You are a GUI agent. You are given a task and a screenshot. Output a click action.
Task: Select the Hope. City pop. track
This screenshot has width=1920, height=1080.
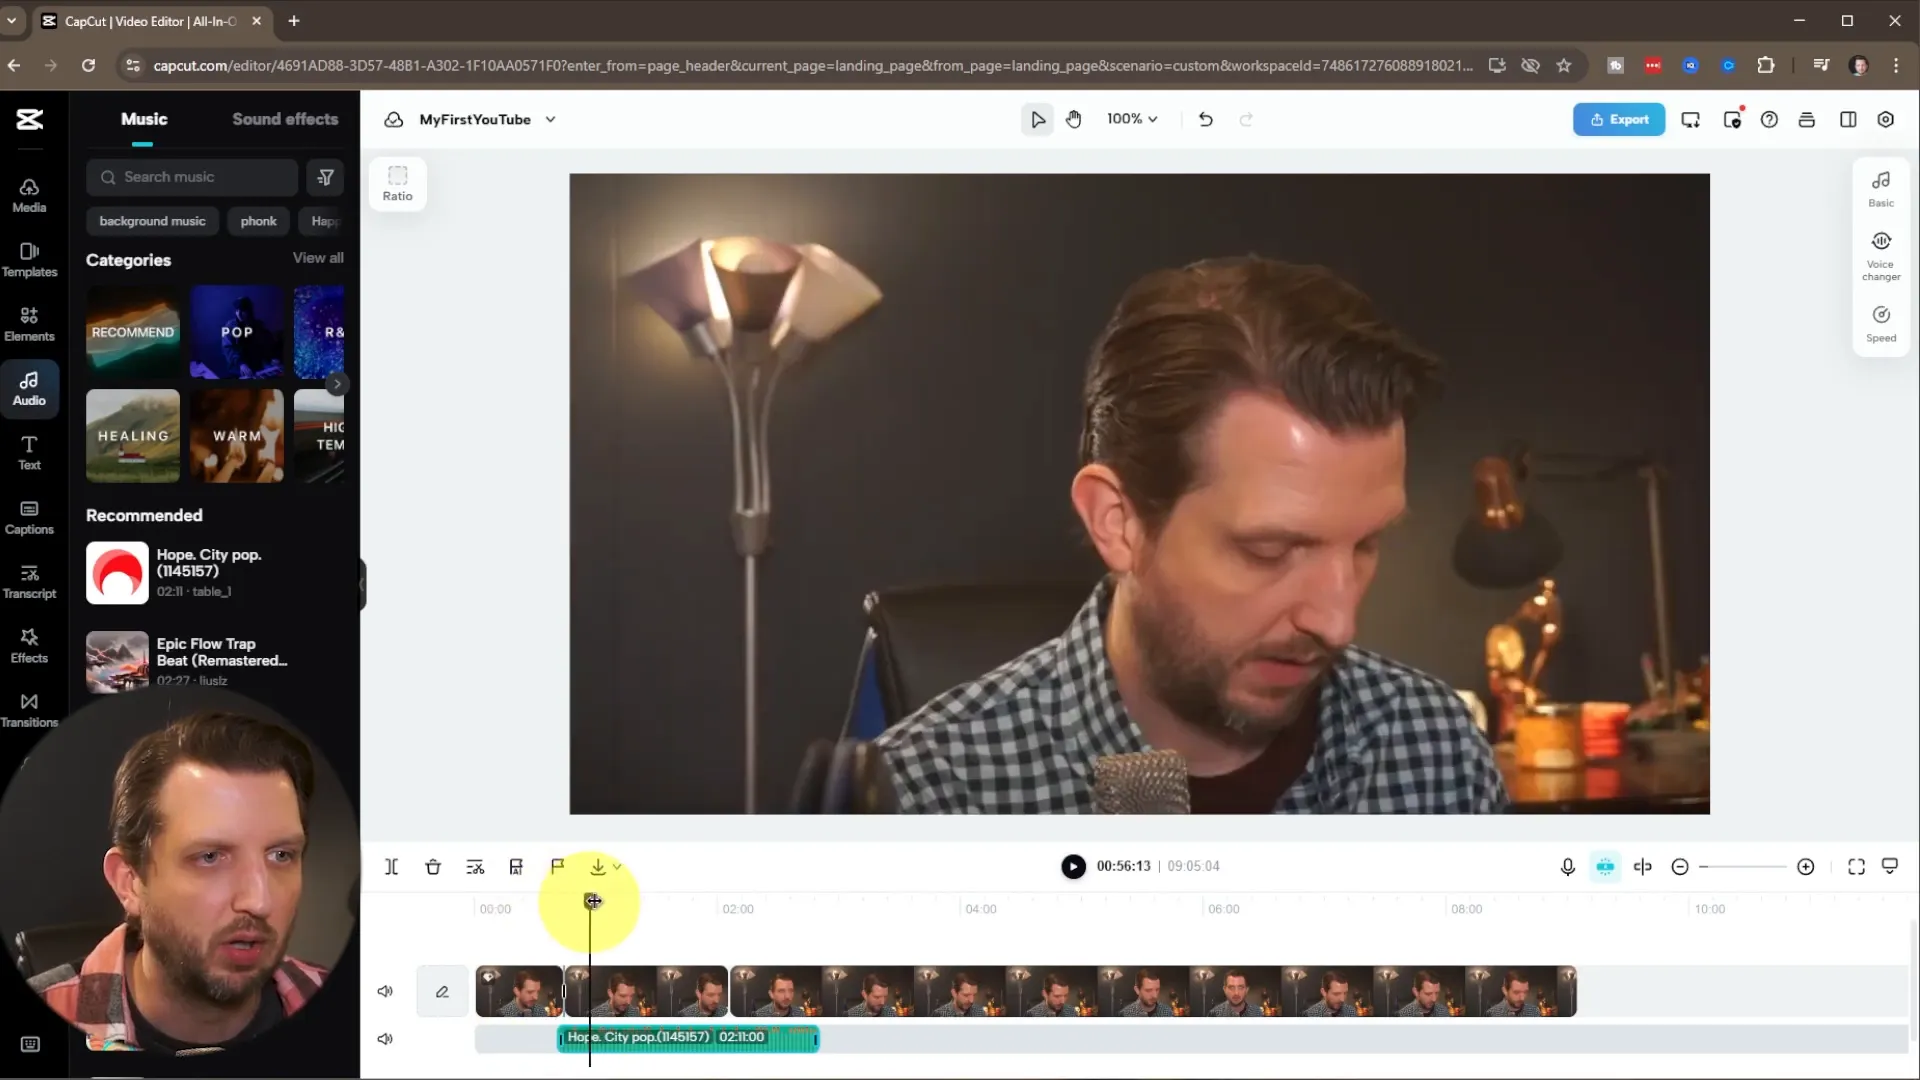(215, 573)
